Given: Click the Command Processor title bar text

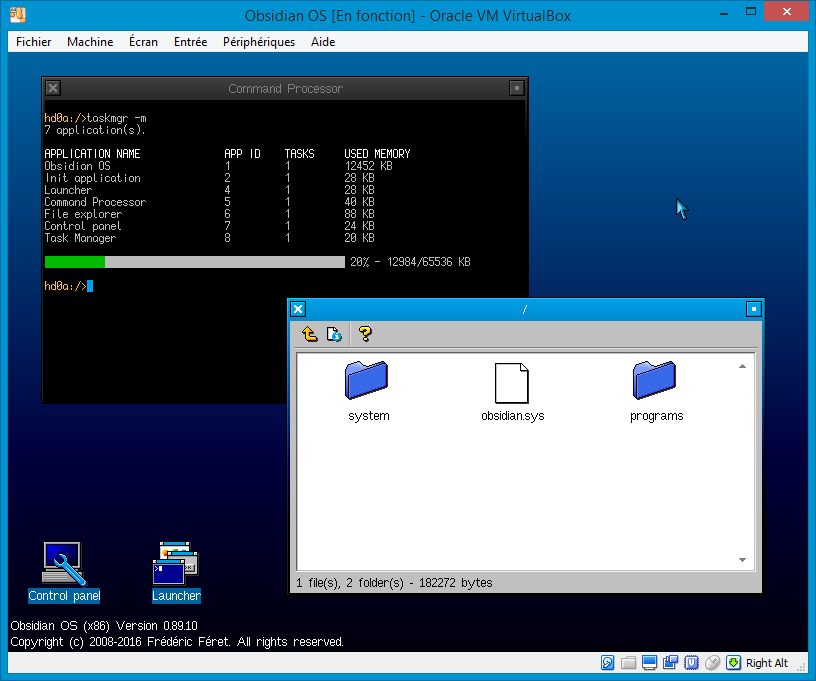Looking at the screenshot, I should [x=285, y=88].
